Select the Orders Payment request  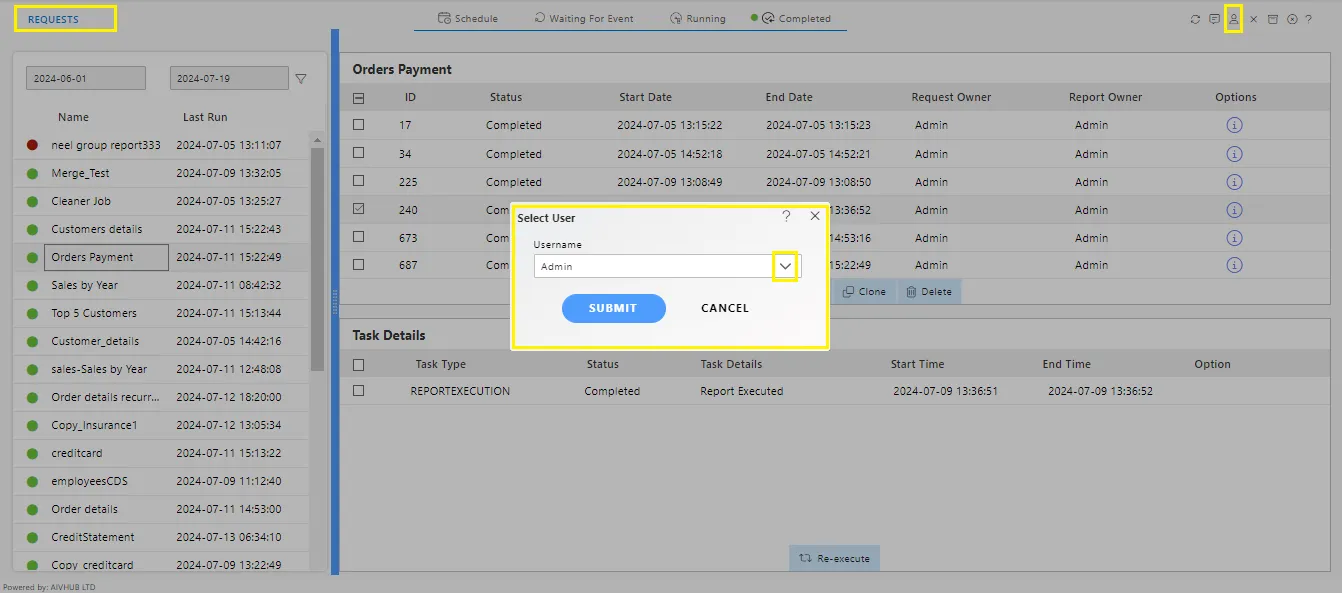coord(106,257)
